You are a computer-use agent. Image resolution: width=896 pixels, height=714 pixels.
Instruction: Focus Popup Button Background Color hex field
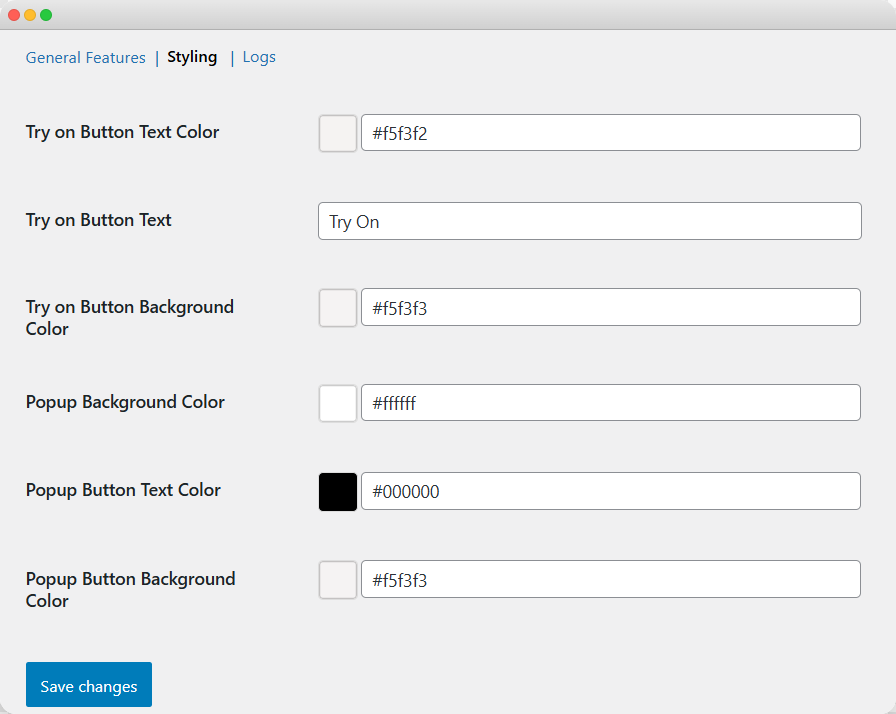click(x=610, y=579)
